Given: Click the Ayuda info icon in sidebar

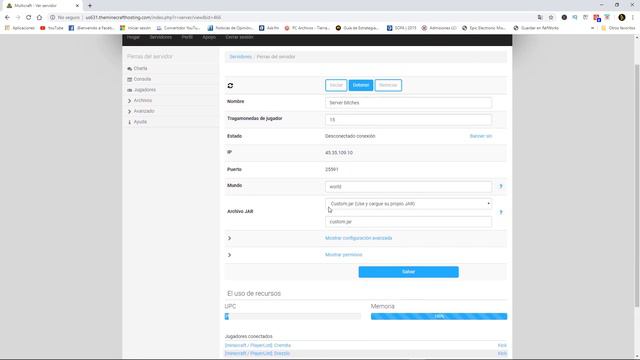Looking at the screenshot, I should [x=129, y=122].
